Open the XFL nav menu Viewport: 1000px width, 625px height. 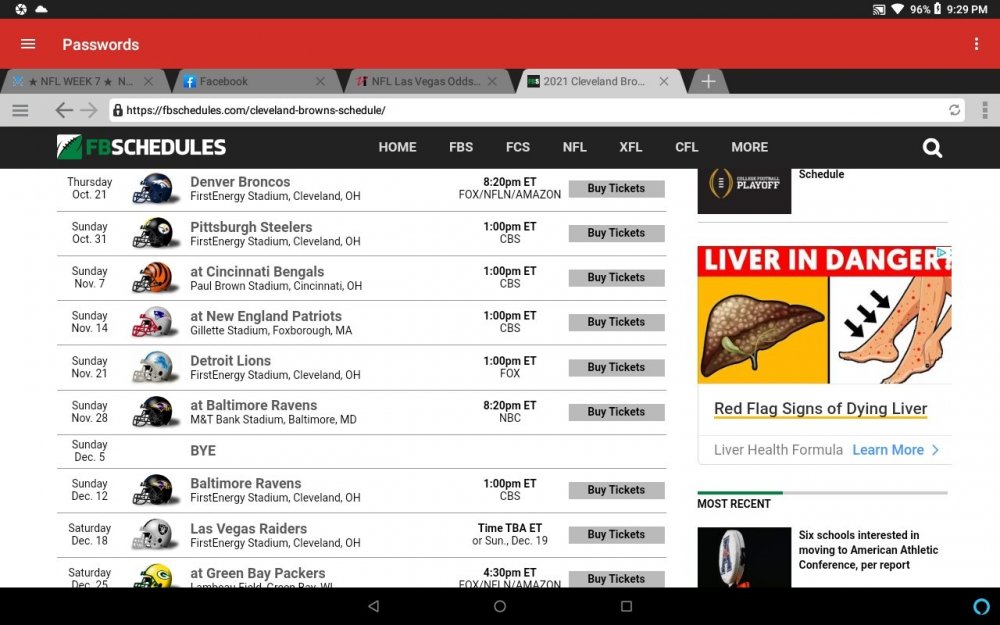(x=631, y=147)
